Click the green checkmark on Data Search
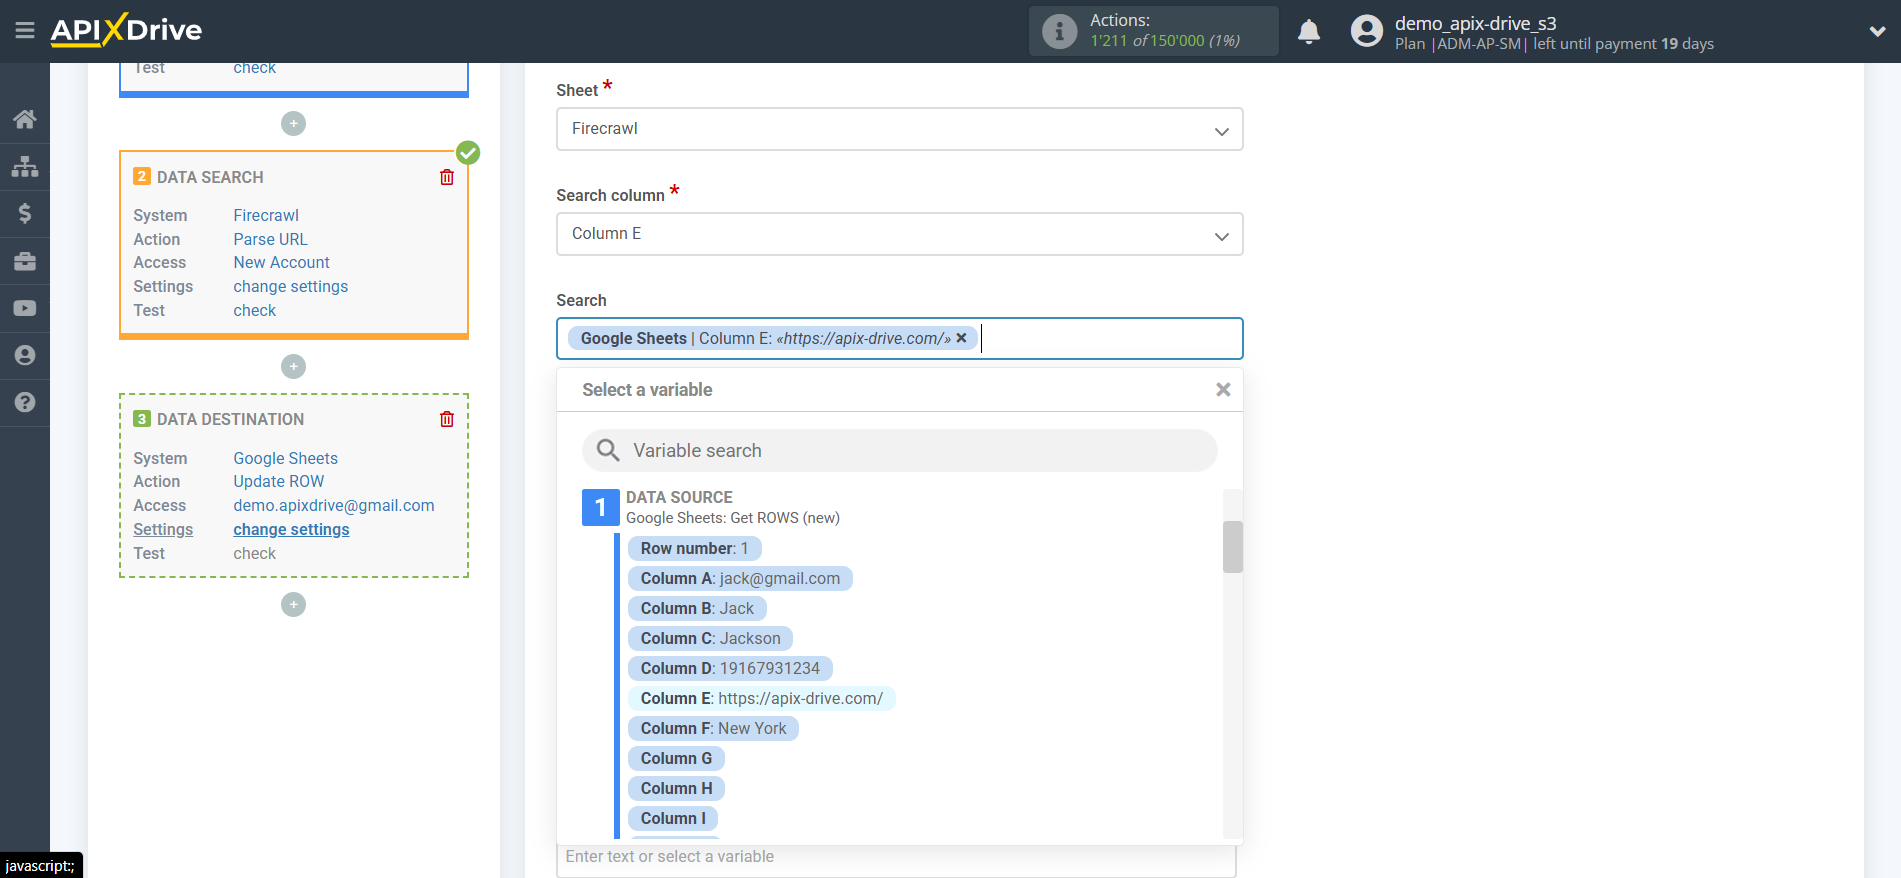 468,153
